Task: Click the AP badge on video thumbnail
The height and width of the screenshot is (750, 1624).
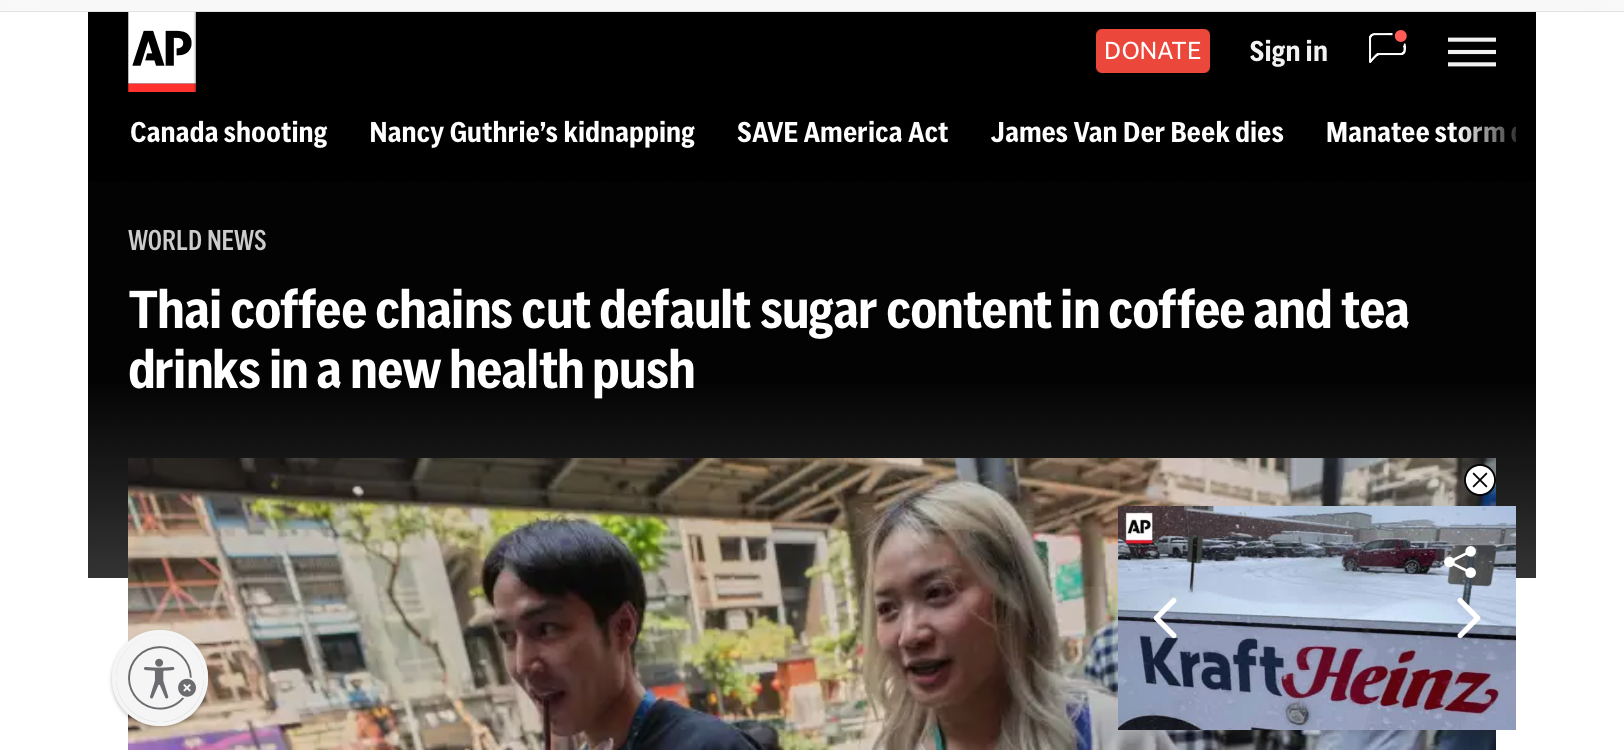Action: coord(1139,528)
